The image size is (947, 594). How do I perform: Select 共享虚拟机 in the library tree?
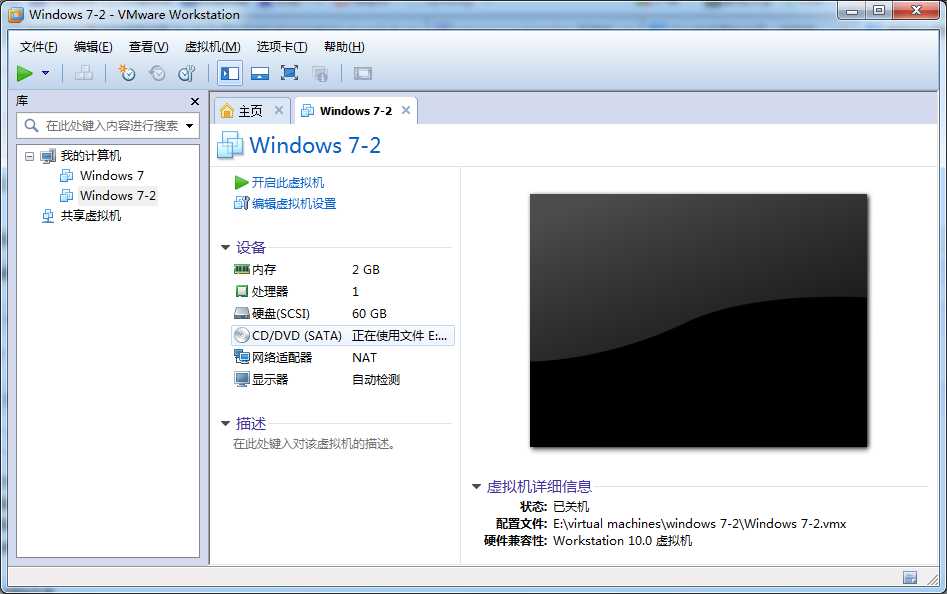coord(91,216)
